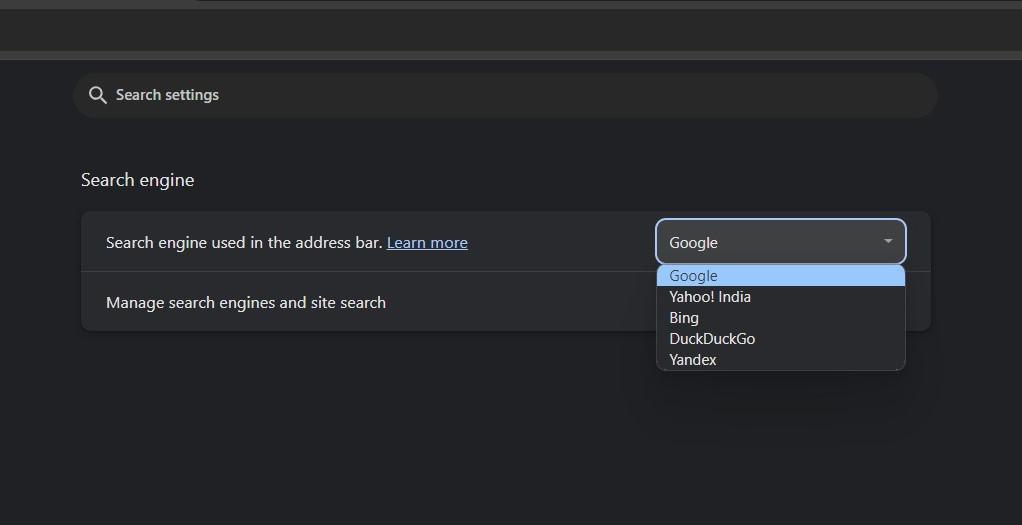Viewport: 1022px width, 525px height.
Task: Click the blank page area below the settings card
Action: click(400, 430)
